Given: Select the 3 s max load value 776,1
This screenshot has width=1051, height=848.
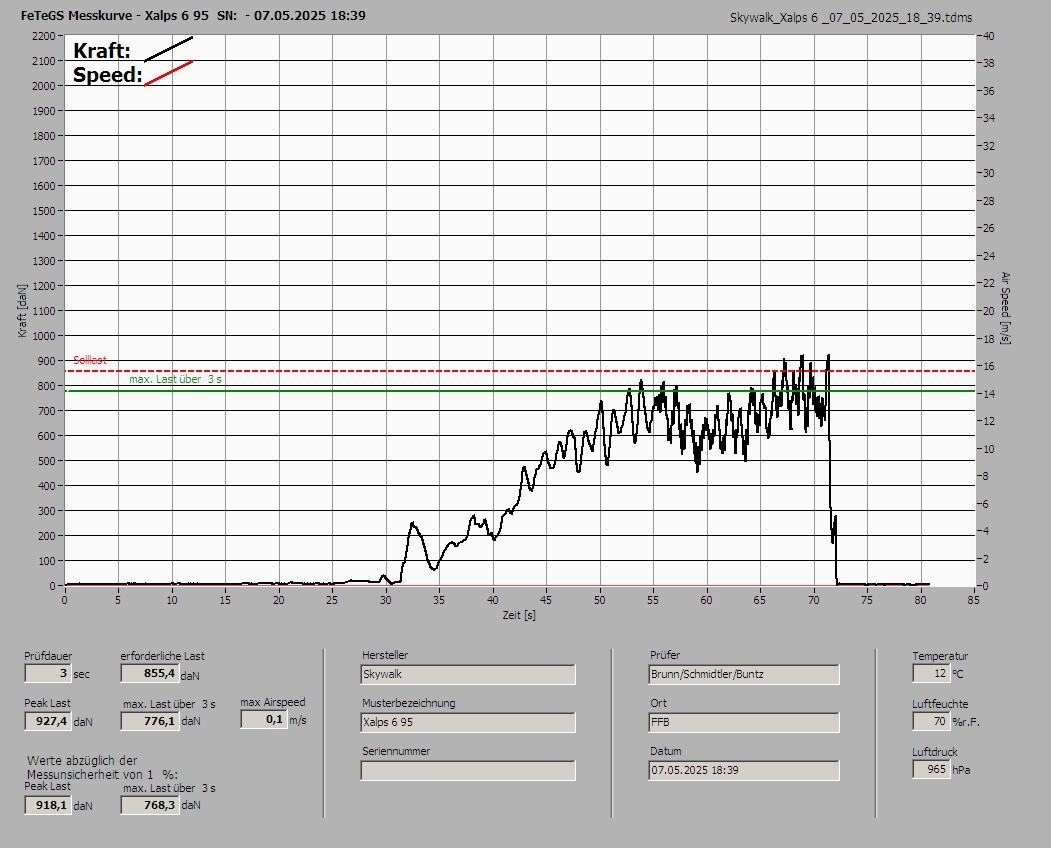Looking at the screenshot, I should pyautogui.click(x=149, y=721).
